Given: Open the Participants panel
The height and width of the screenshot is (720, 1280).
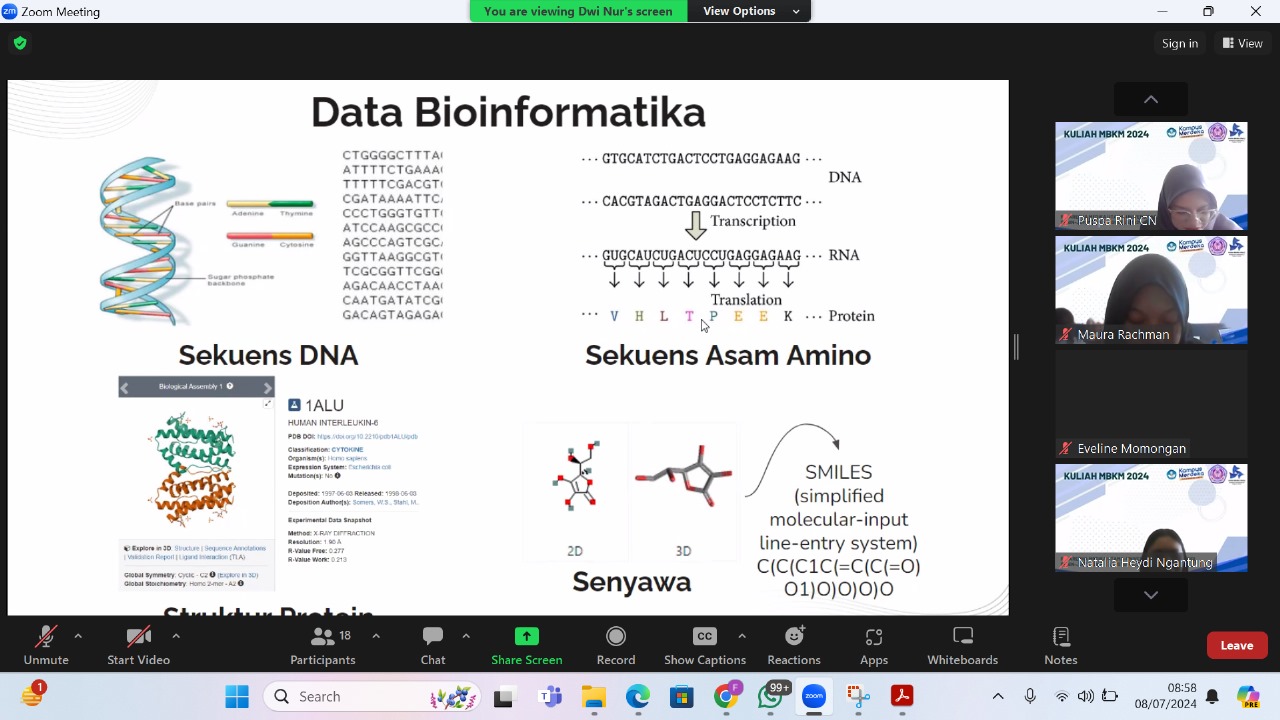Looking at the screenshot, I should (x=322, y=646).
